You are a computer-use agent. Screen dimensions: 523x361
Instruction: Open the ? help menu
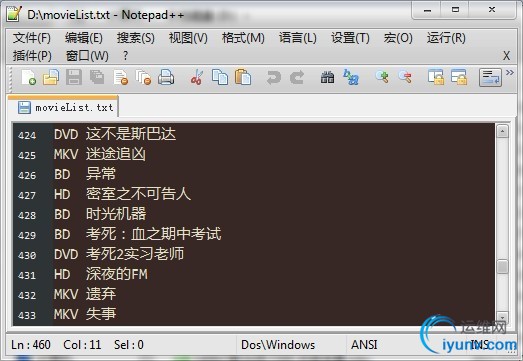click(x=125, y=56)
